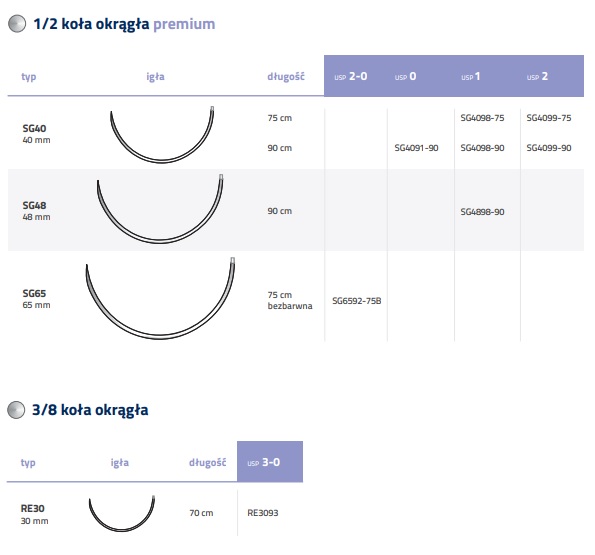Click the SG65 65 mm type label
The width and height of the screenshot is (595, 555).
pos(36,299)
